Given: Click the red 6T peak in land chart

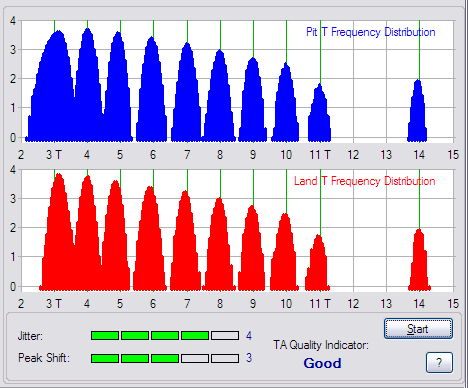Looking at the screenshot, I should pos(150,238).
